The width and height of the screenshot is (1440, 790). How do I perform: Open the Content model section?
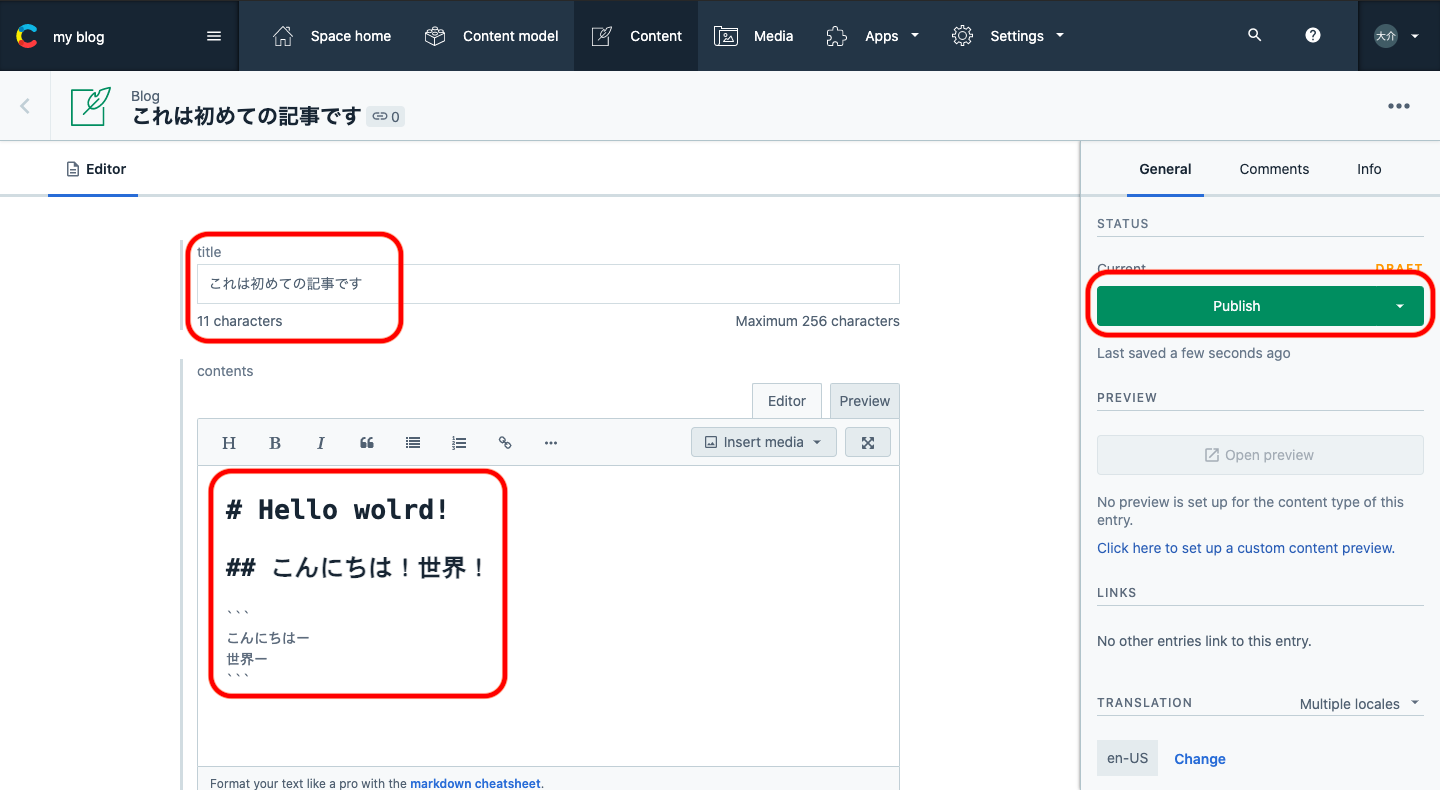(x=491, y=36)
